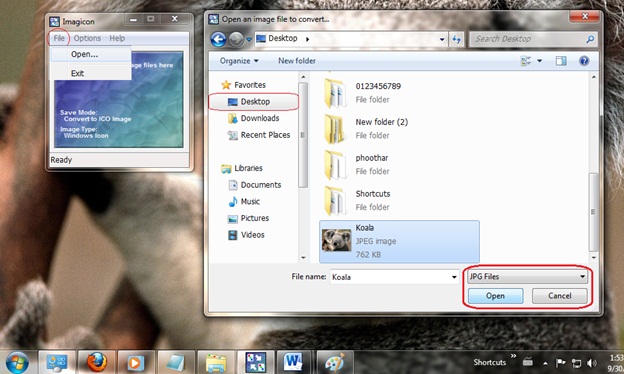
Task: Click the volume speaker tray icon
Action: [592, 363]
